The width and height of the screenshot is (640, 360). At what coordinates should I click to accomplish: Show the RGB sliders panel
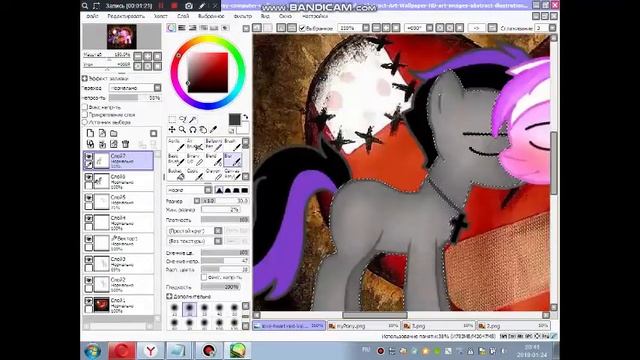coord(182,28)
